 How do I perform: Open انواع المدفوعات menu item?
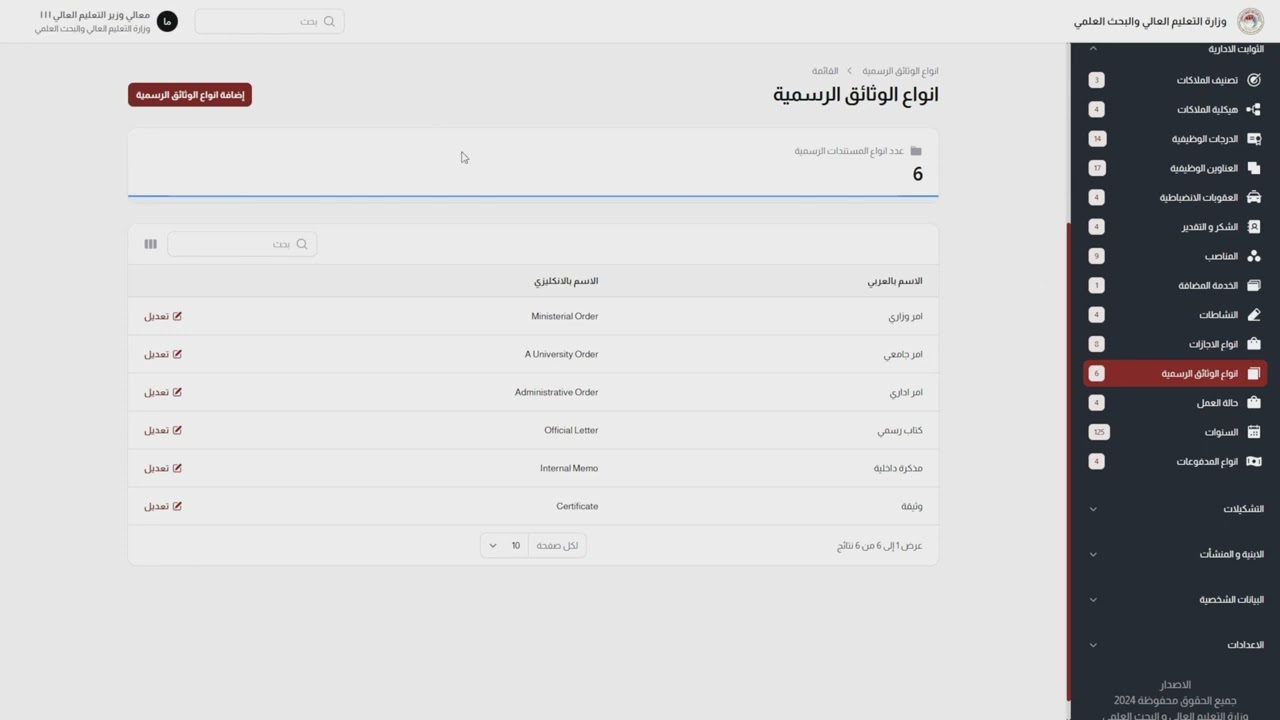tap(1174, 461)
